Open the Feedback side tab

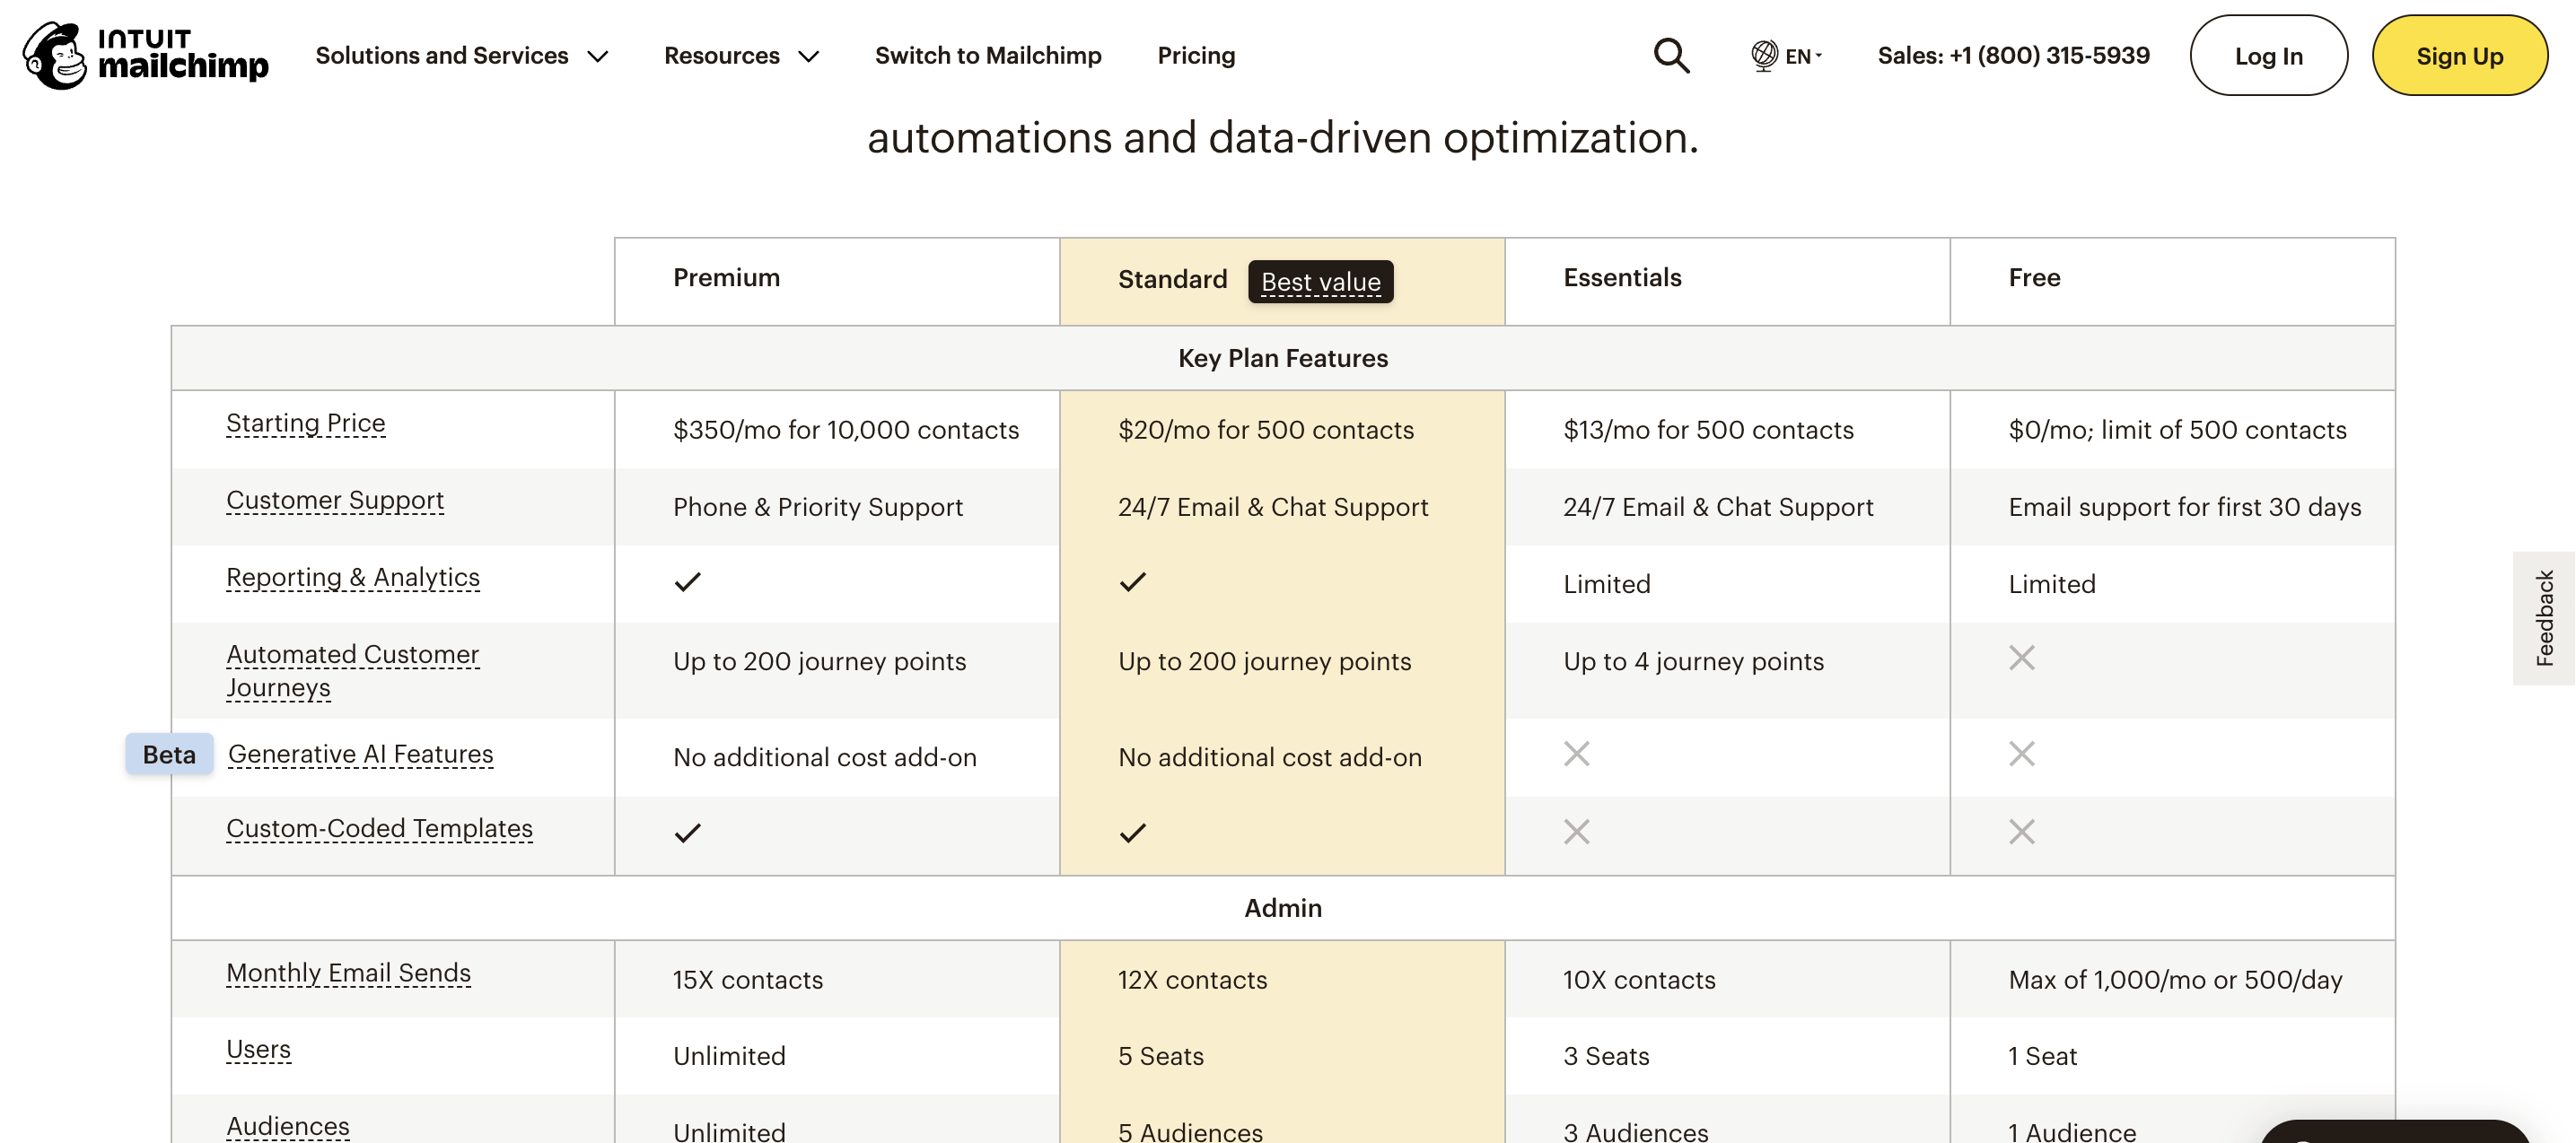tap(2543, 618)
